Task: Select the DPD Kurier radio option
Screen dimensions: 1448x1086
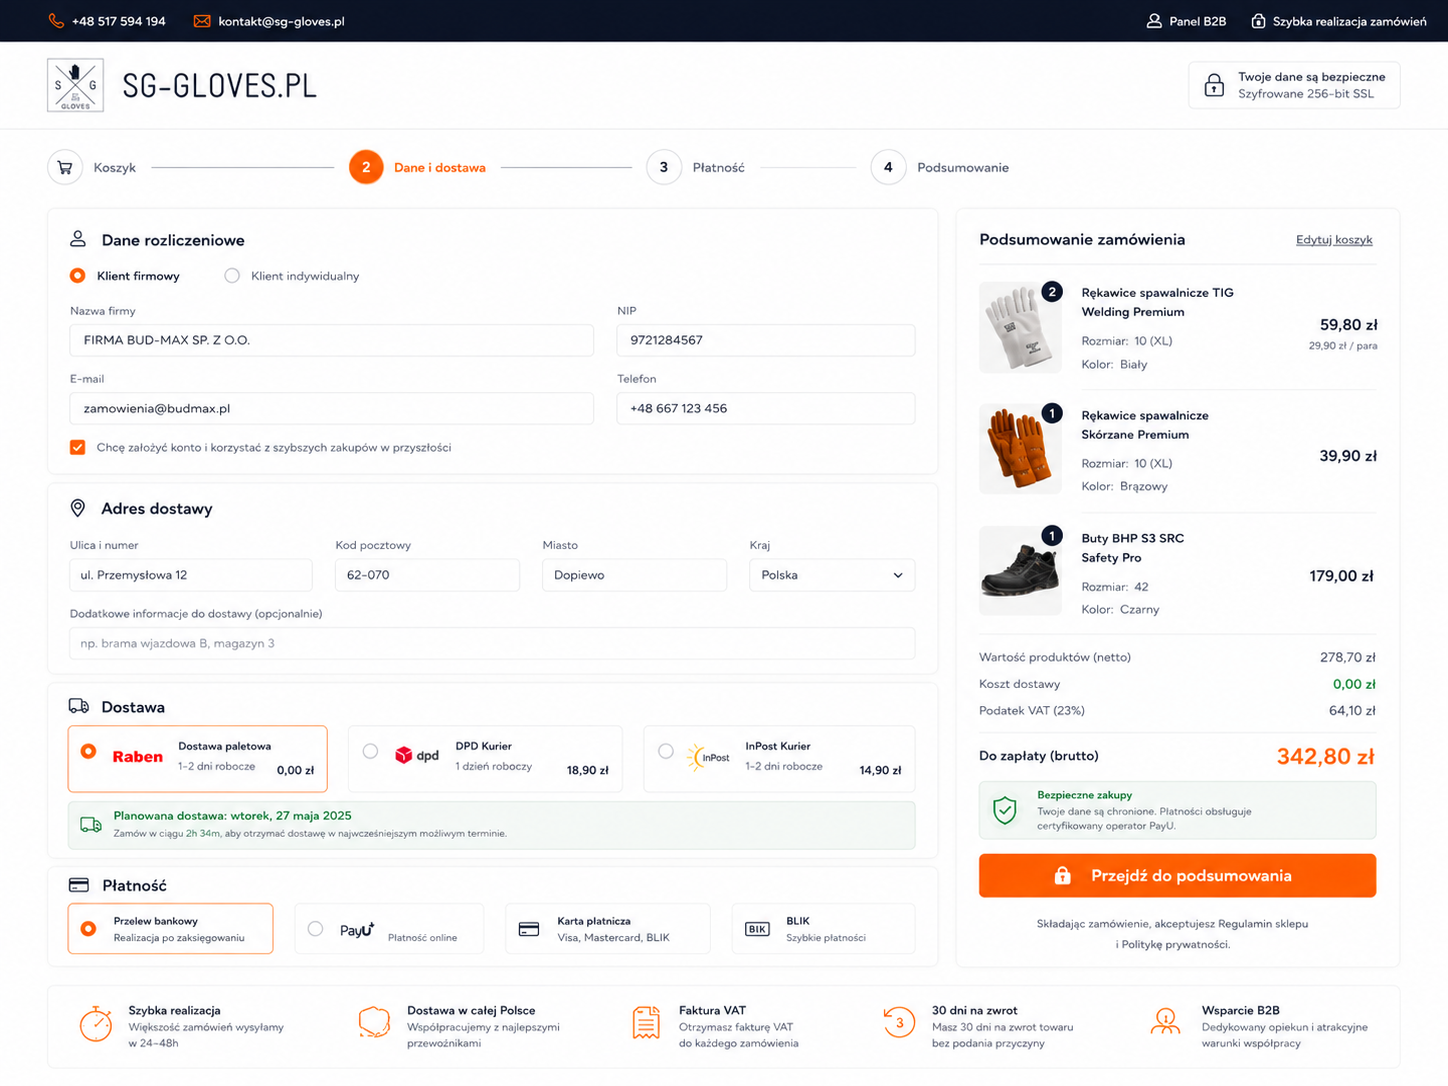Action: tap(370, 751)
